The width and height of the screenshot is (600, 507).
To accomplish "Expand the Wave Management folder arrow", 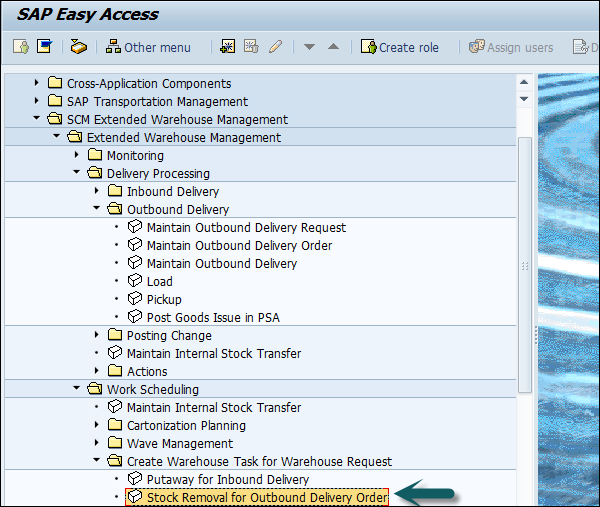I will coord(96,442).
